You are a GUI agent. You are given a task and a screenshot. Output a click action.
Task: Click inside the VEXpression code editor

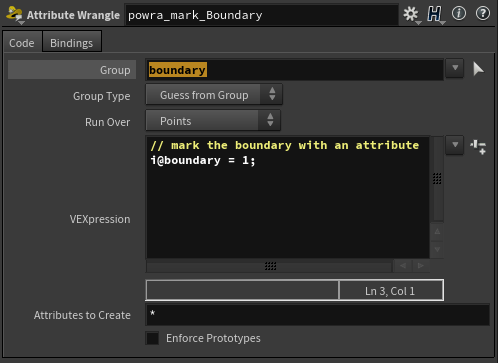[288, 197]
